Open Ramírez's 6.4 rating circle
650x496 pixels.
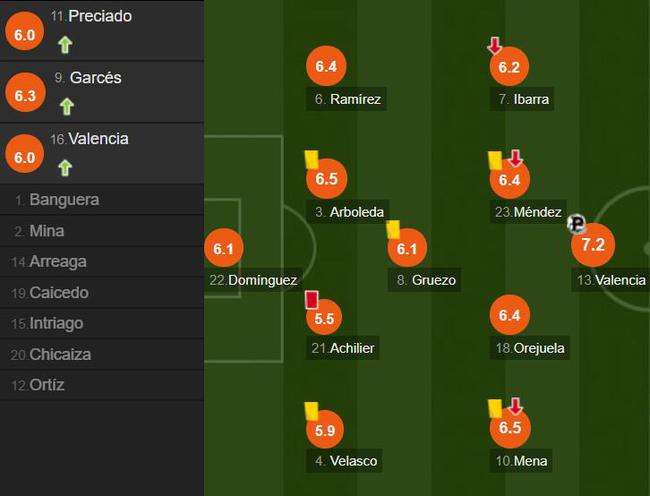tap(326, 66)
